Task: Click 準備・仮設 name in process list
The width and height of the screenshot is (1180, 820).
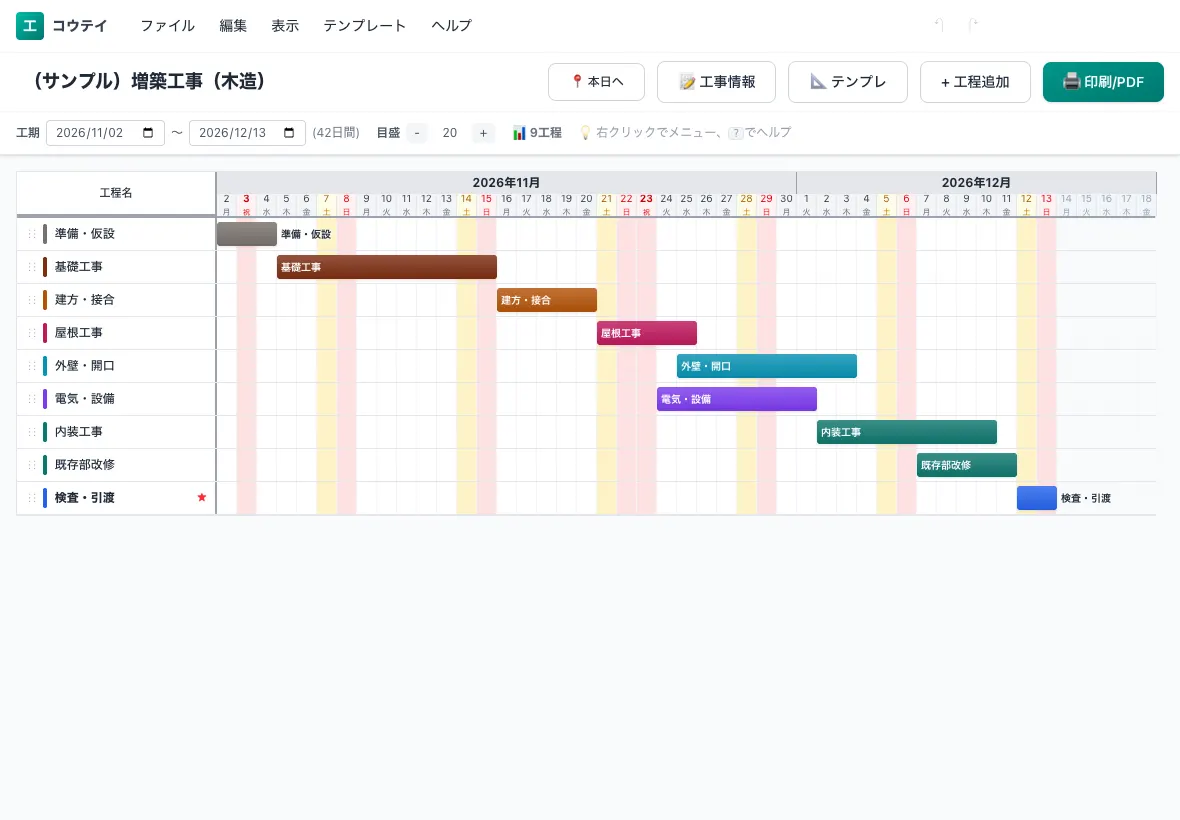Action: pyautogui.click(x=85, y=234)
